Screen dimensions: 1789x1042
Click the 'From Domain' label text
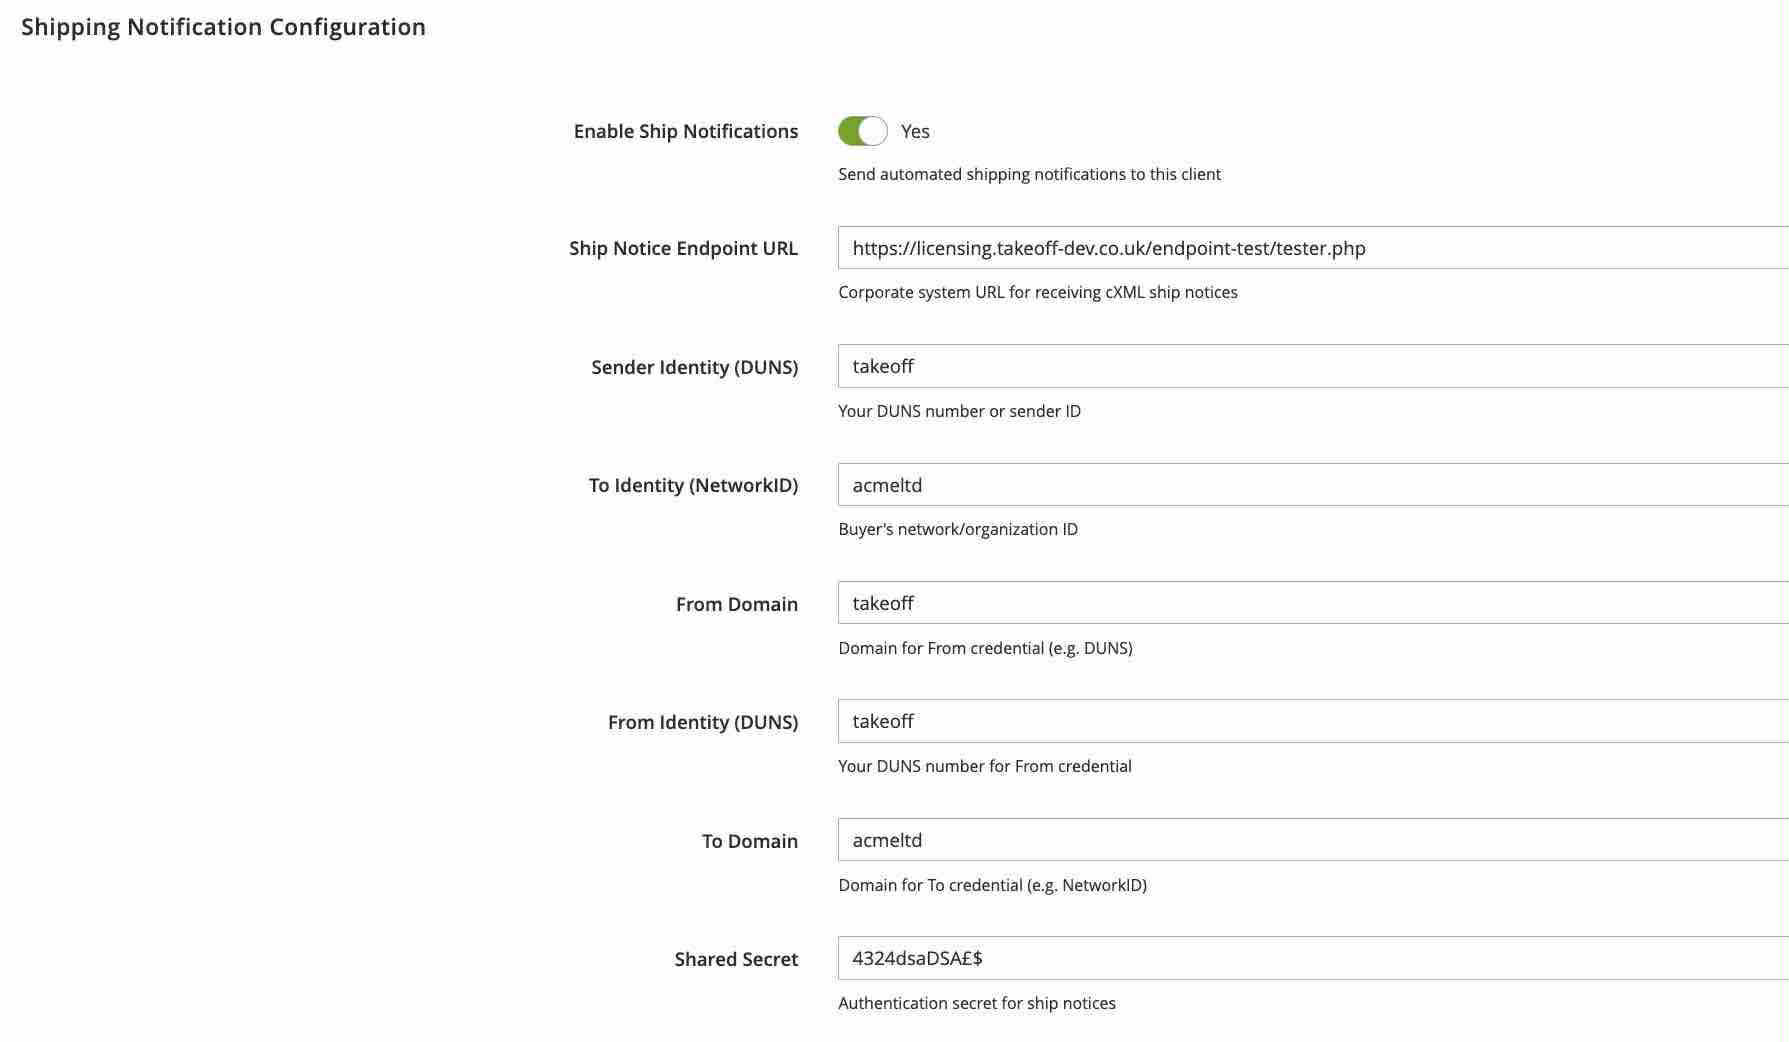click(x=736, y=604)
